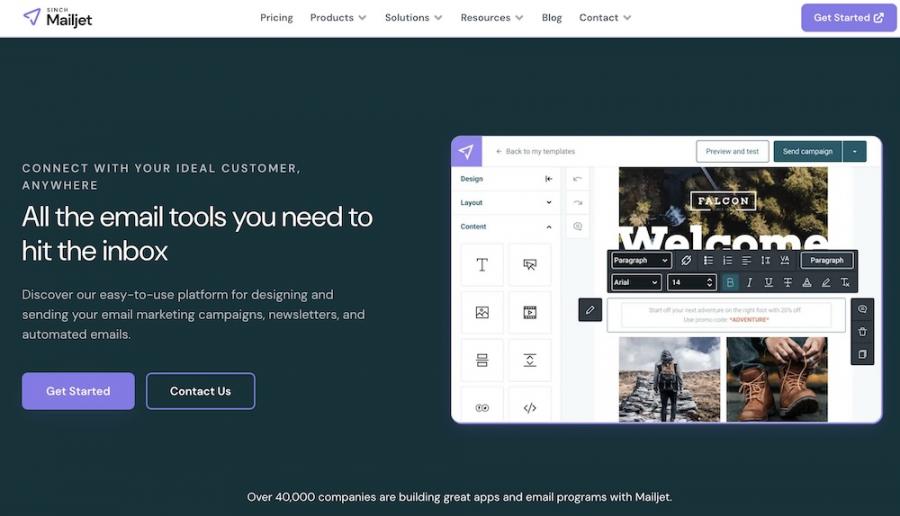The image size is (900, 516).
Task: Click the comment icon below redo
Action: pos(577,226)
